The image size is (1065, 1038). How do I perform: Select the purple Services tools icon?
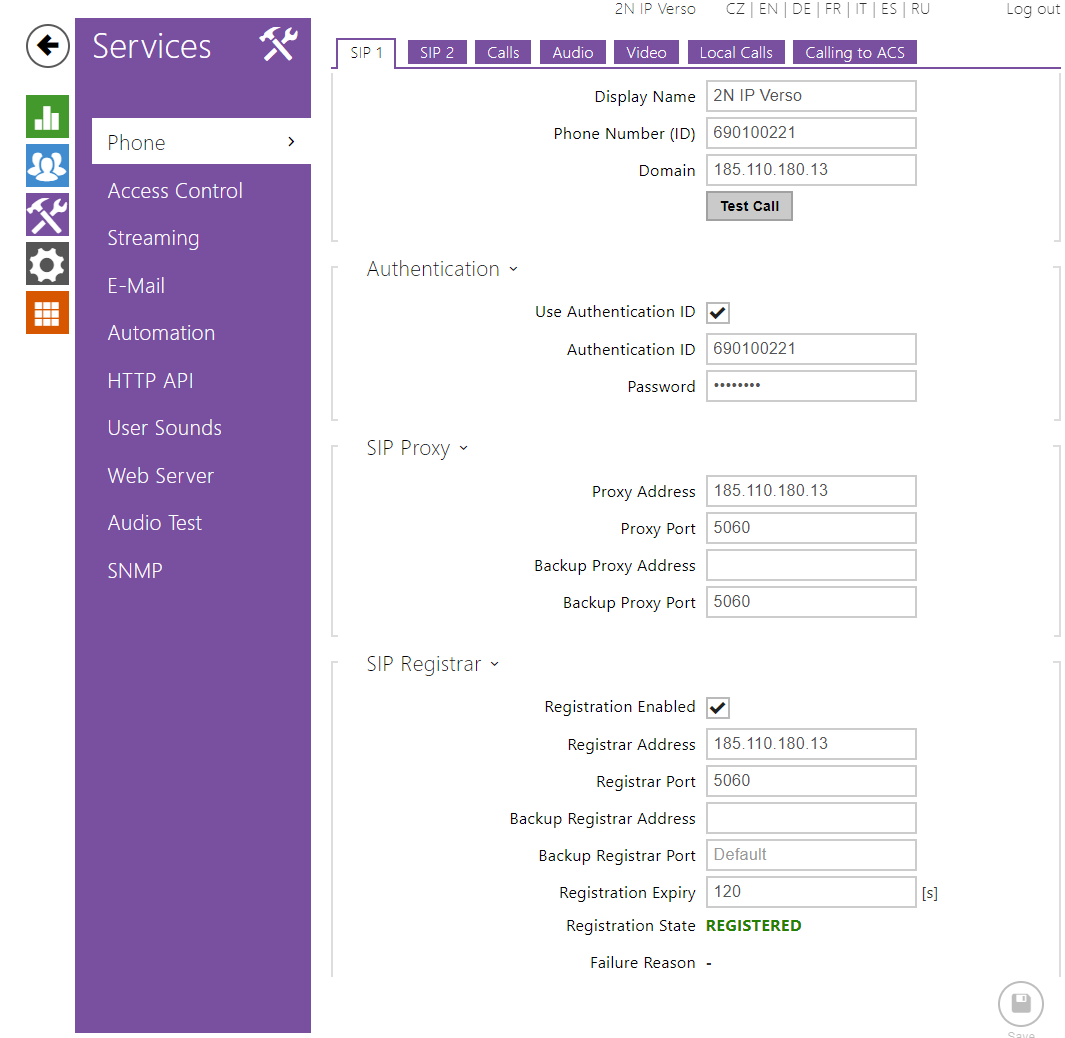[x=47, y=215]
